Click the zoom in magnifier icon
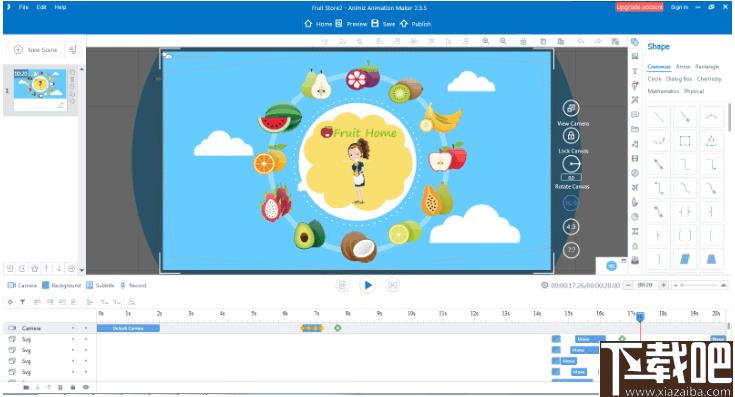 486,41
